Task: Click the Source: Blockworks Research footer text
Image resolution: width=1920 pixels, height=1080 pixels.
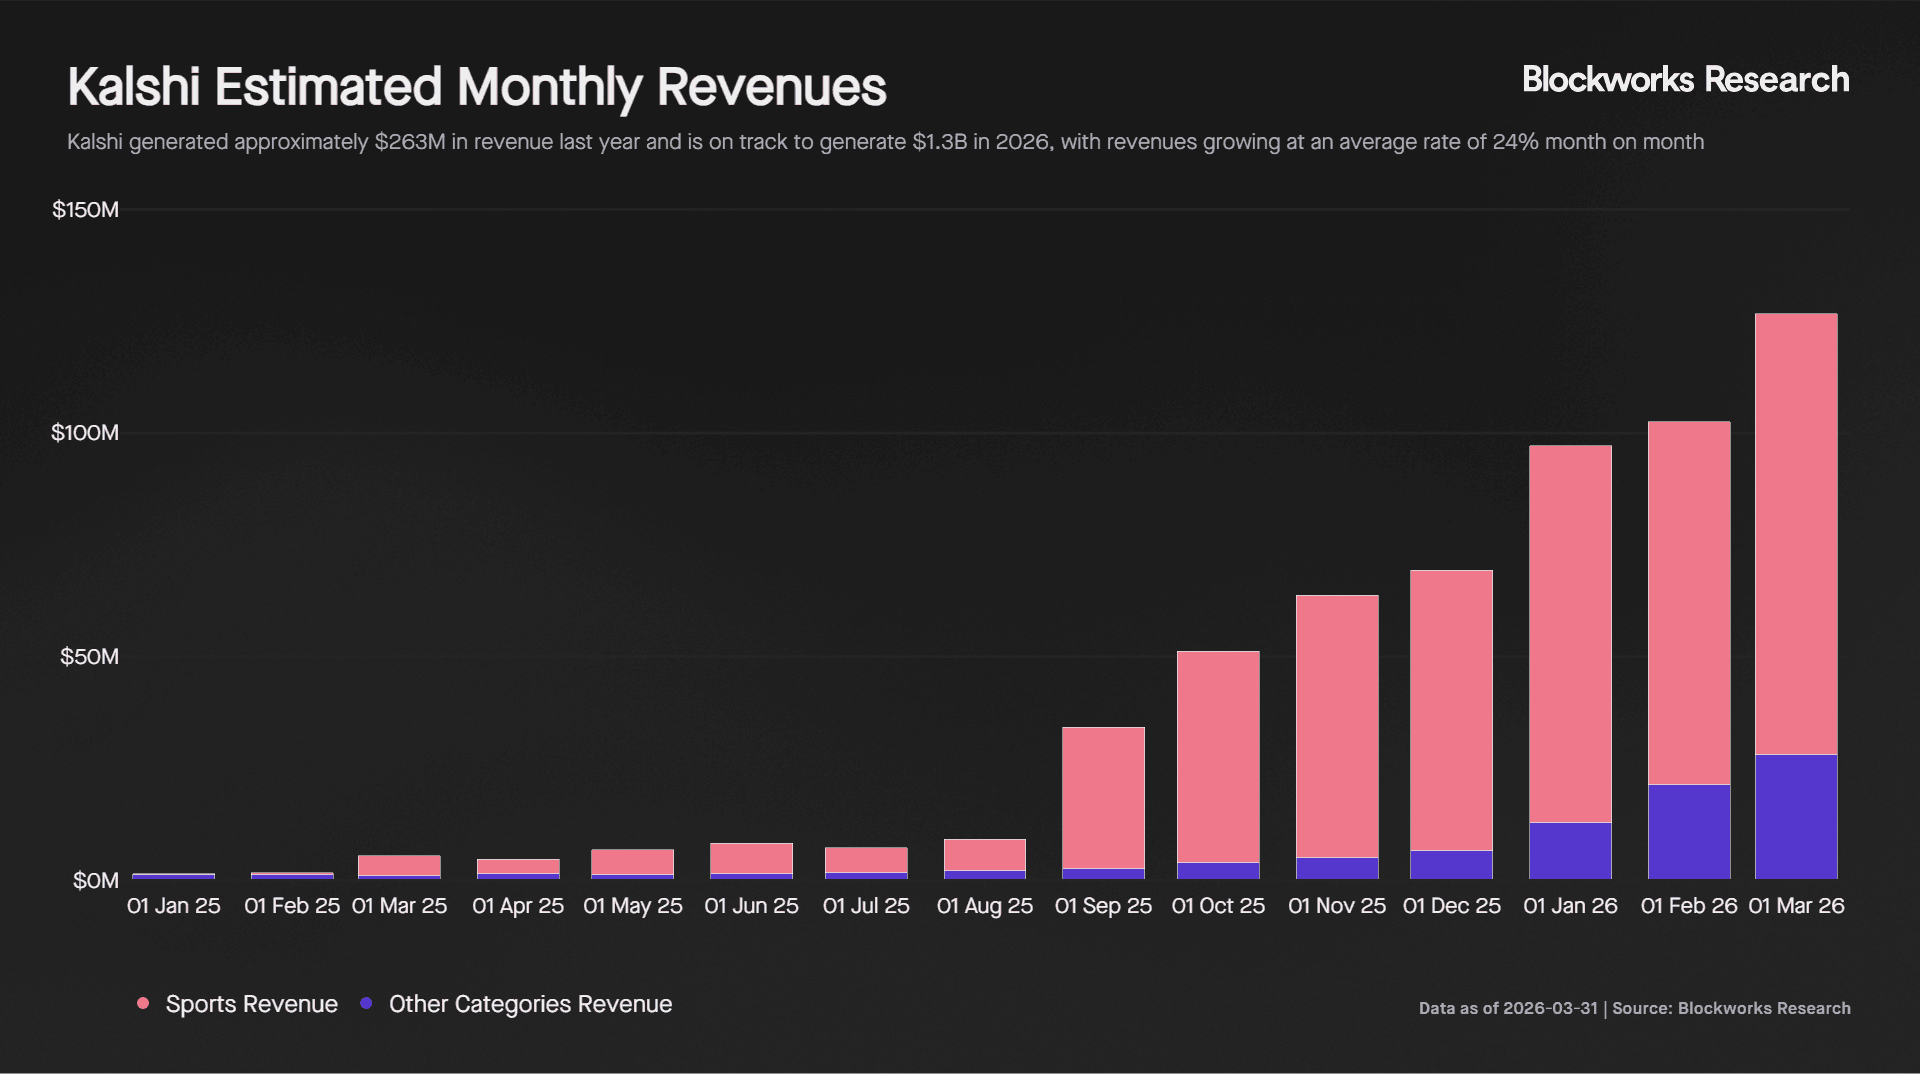Action: point(1731,1008)
